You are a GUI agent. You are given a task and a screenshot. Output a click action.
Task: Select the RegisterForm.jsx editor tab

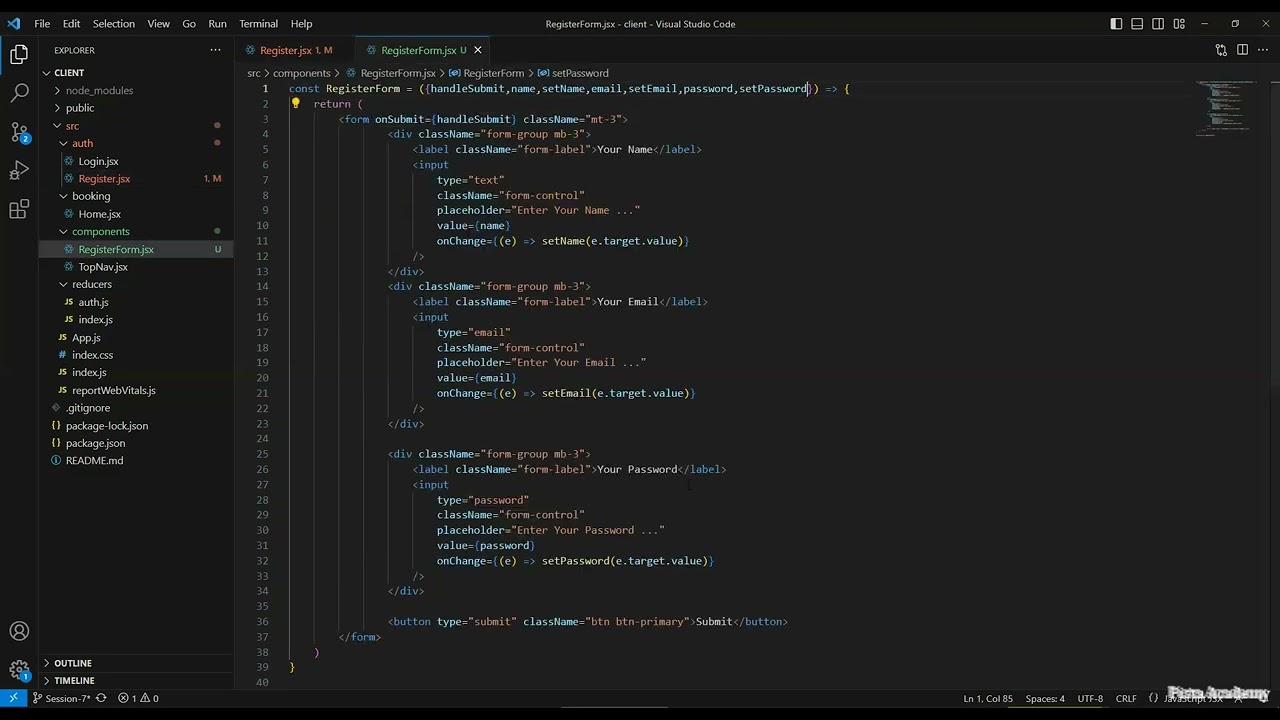pyautogui.click(x=419, y=50)
